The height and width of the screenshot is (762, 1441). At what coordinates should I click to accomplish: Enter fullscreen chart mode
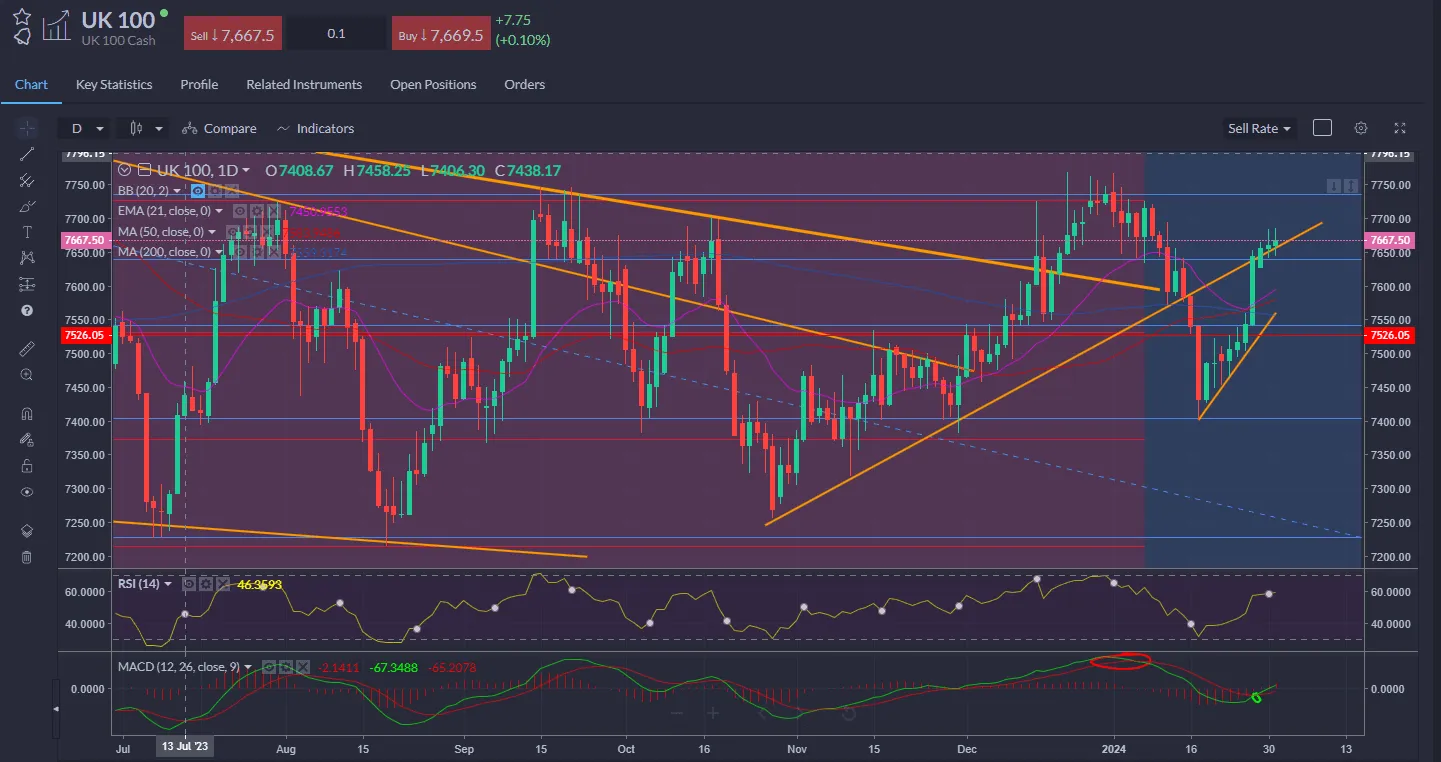point(1400,128)
